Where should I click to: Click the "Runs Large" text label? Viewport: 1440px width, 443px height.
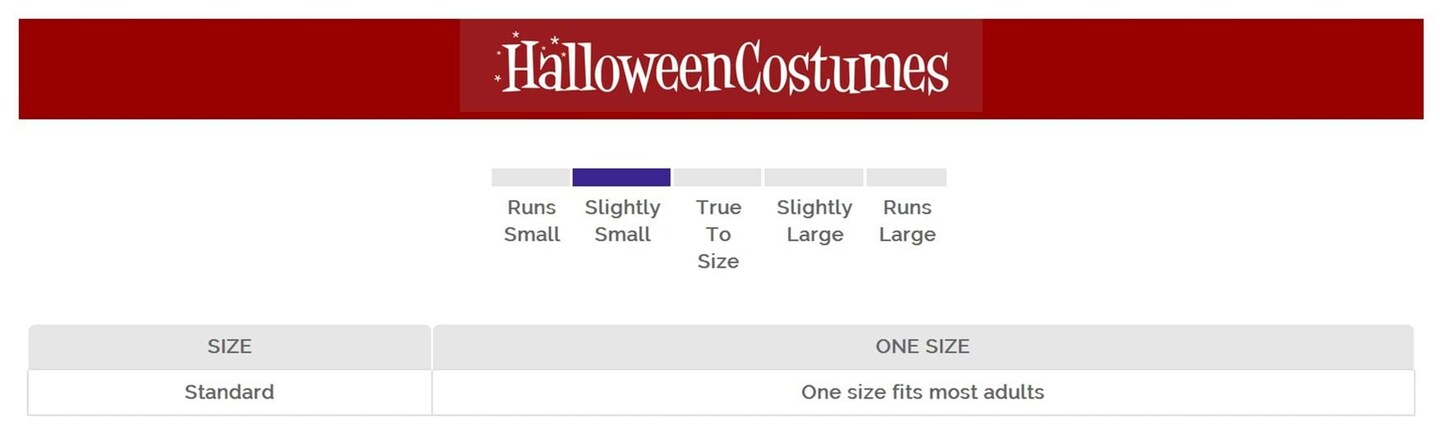(x=907, y=221)
